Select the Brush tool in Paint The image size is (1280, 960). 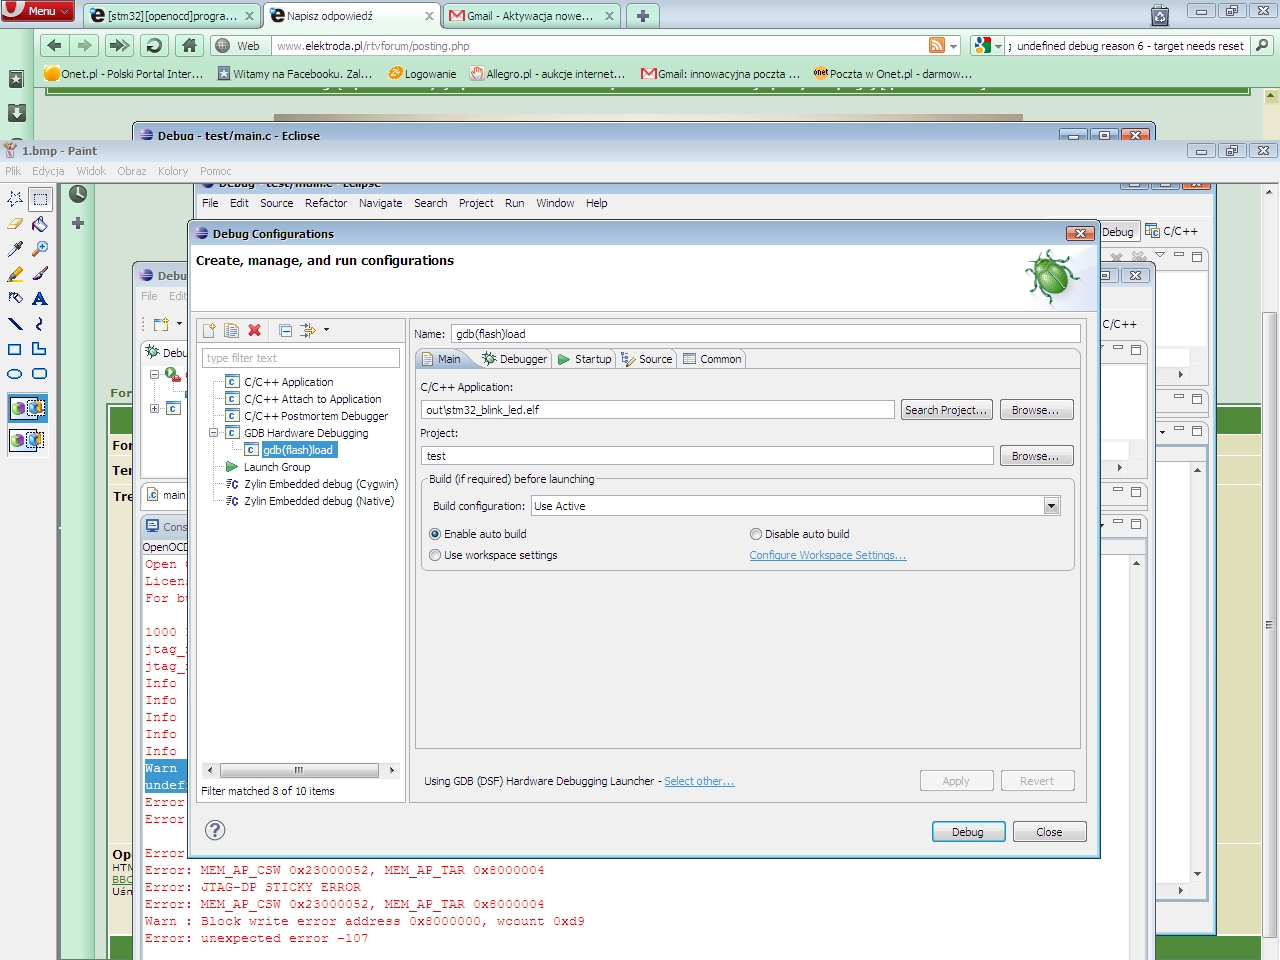click(40, 274)
